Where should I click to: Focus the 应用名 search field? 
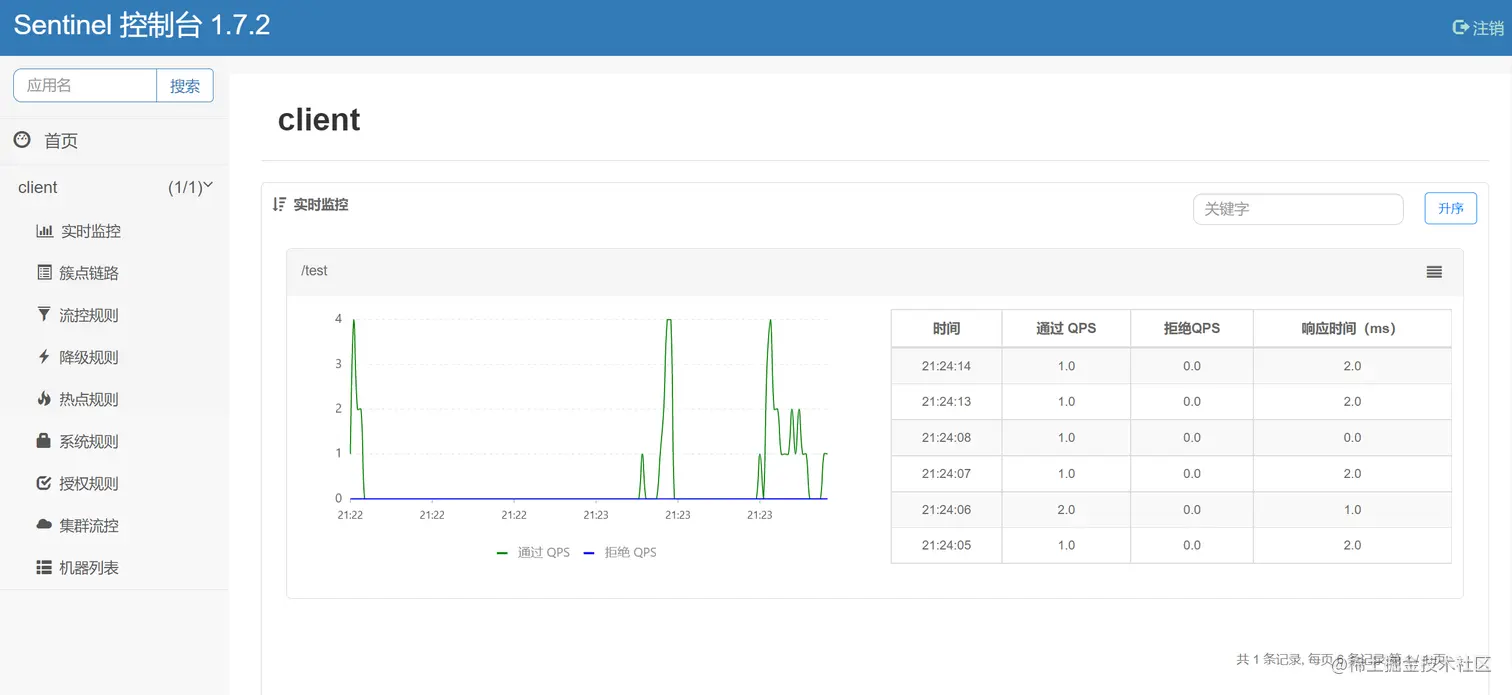click(x=85, y=86)
